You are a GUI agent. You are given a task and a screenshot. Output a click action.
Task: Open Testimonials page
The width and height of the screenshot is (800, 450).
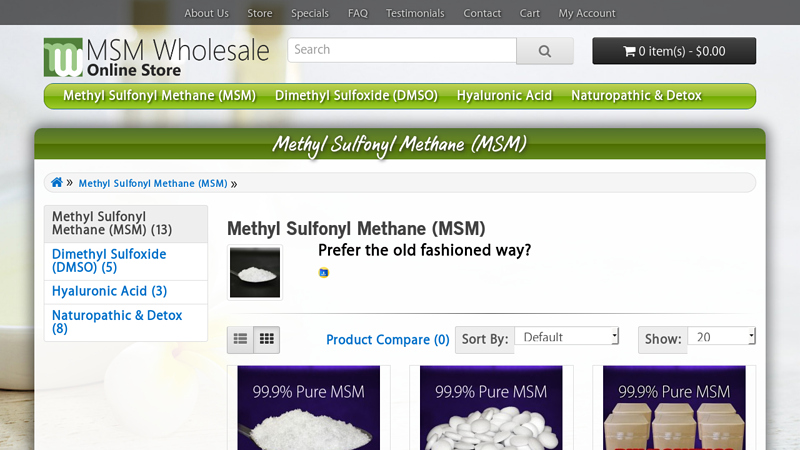pos(415,13)
